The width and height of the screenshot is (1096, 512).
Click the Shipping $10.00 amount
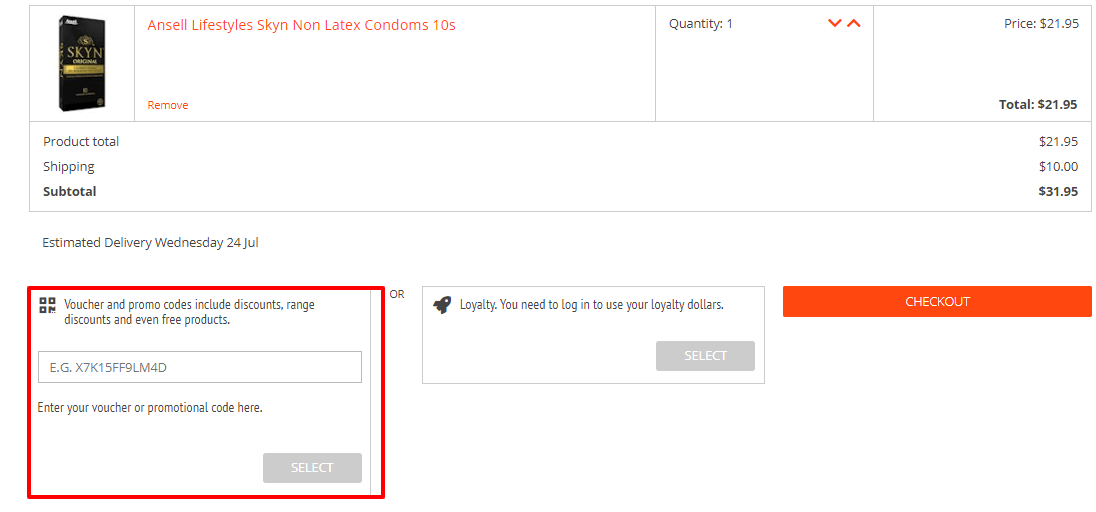point(1058,166)
